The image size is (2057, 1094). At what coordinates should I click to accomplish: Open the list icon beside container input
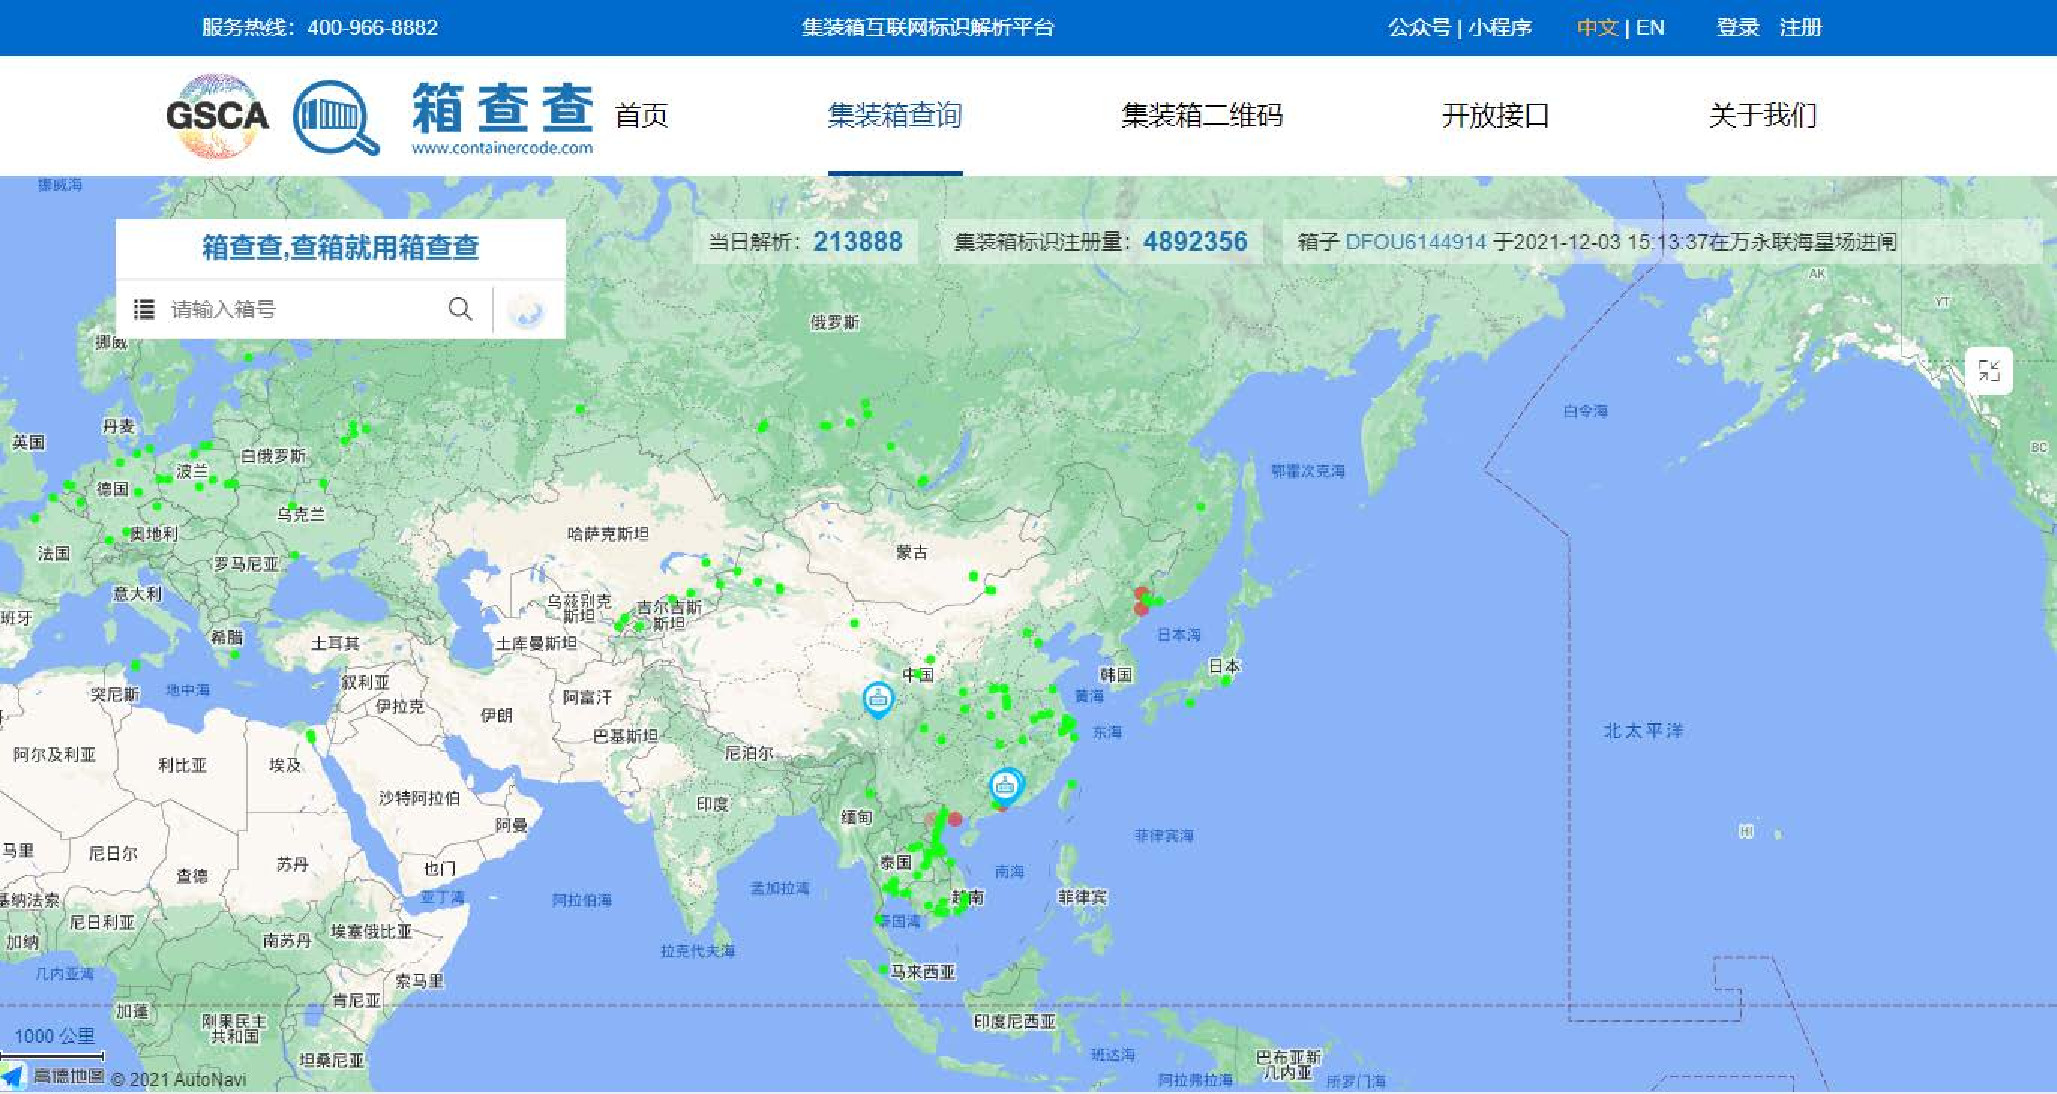click(144, 309)
